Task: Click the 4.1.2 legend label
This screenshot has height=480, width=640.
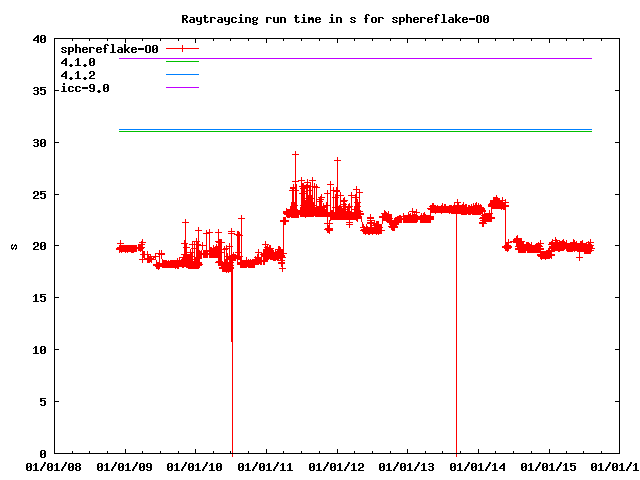Action: click(x=78, y=75)
